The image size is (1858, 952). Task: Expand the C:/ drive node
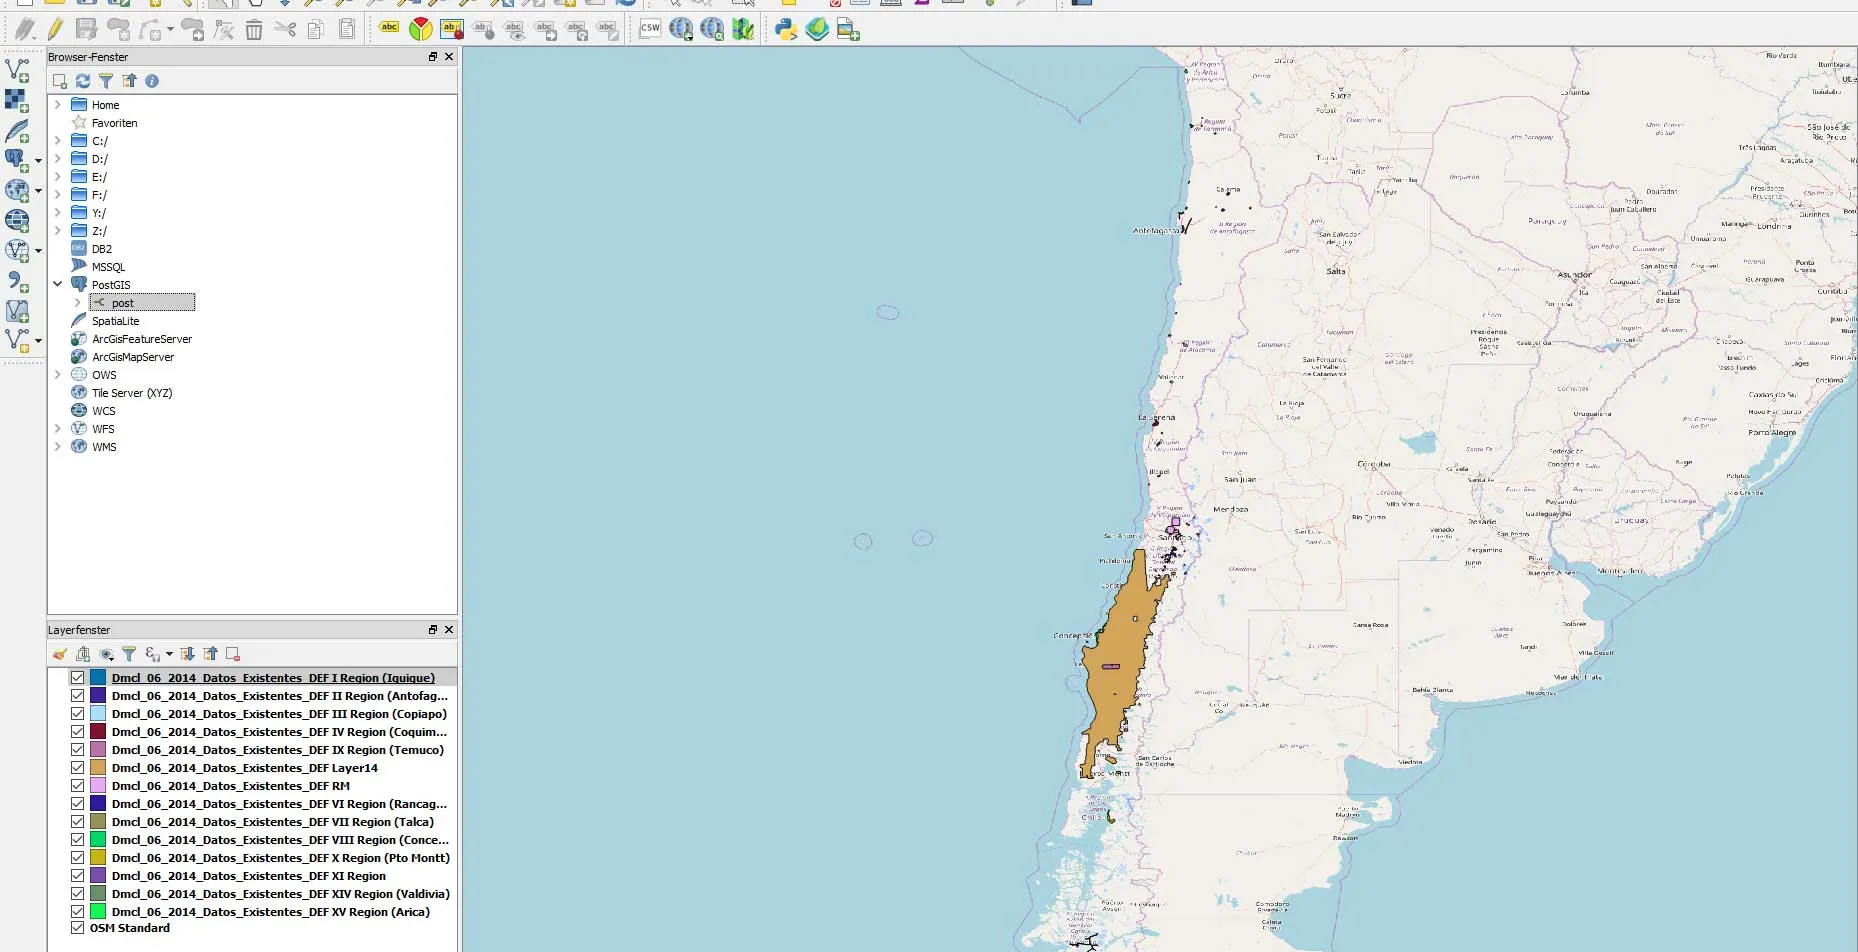58,141
